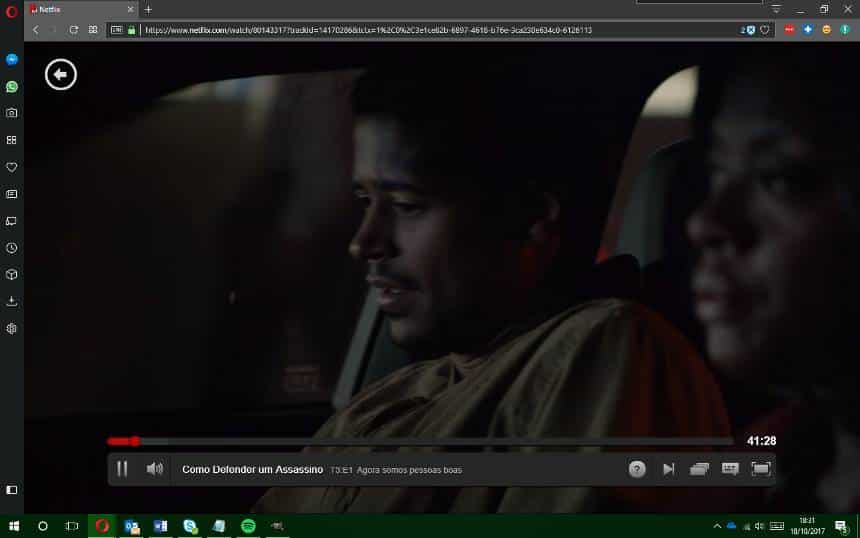Image resolution: width=860 pixels, height=538 pixels.
Task: Switch the Netflix player to fullscreen
Action: 761,469
